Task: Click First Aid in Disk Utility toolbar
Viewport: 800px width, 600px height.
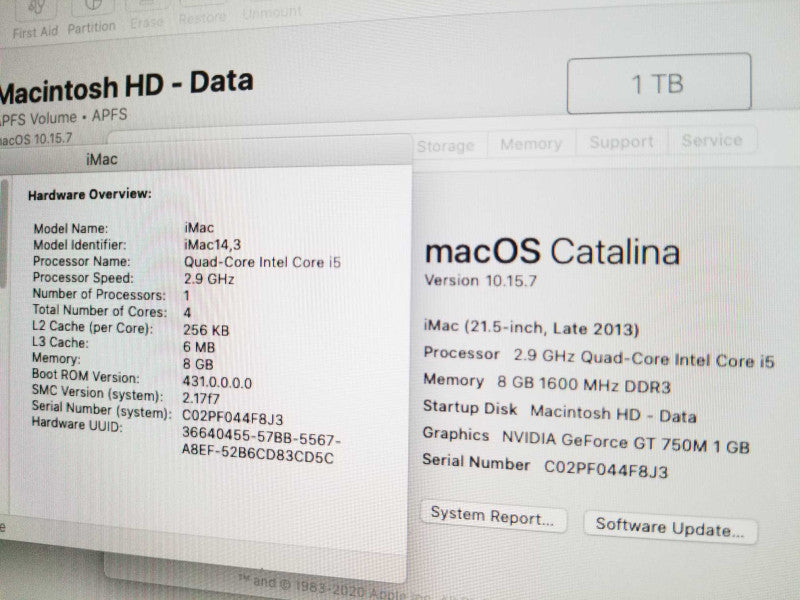Action: 36,21
